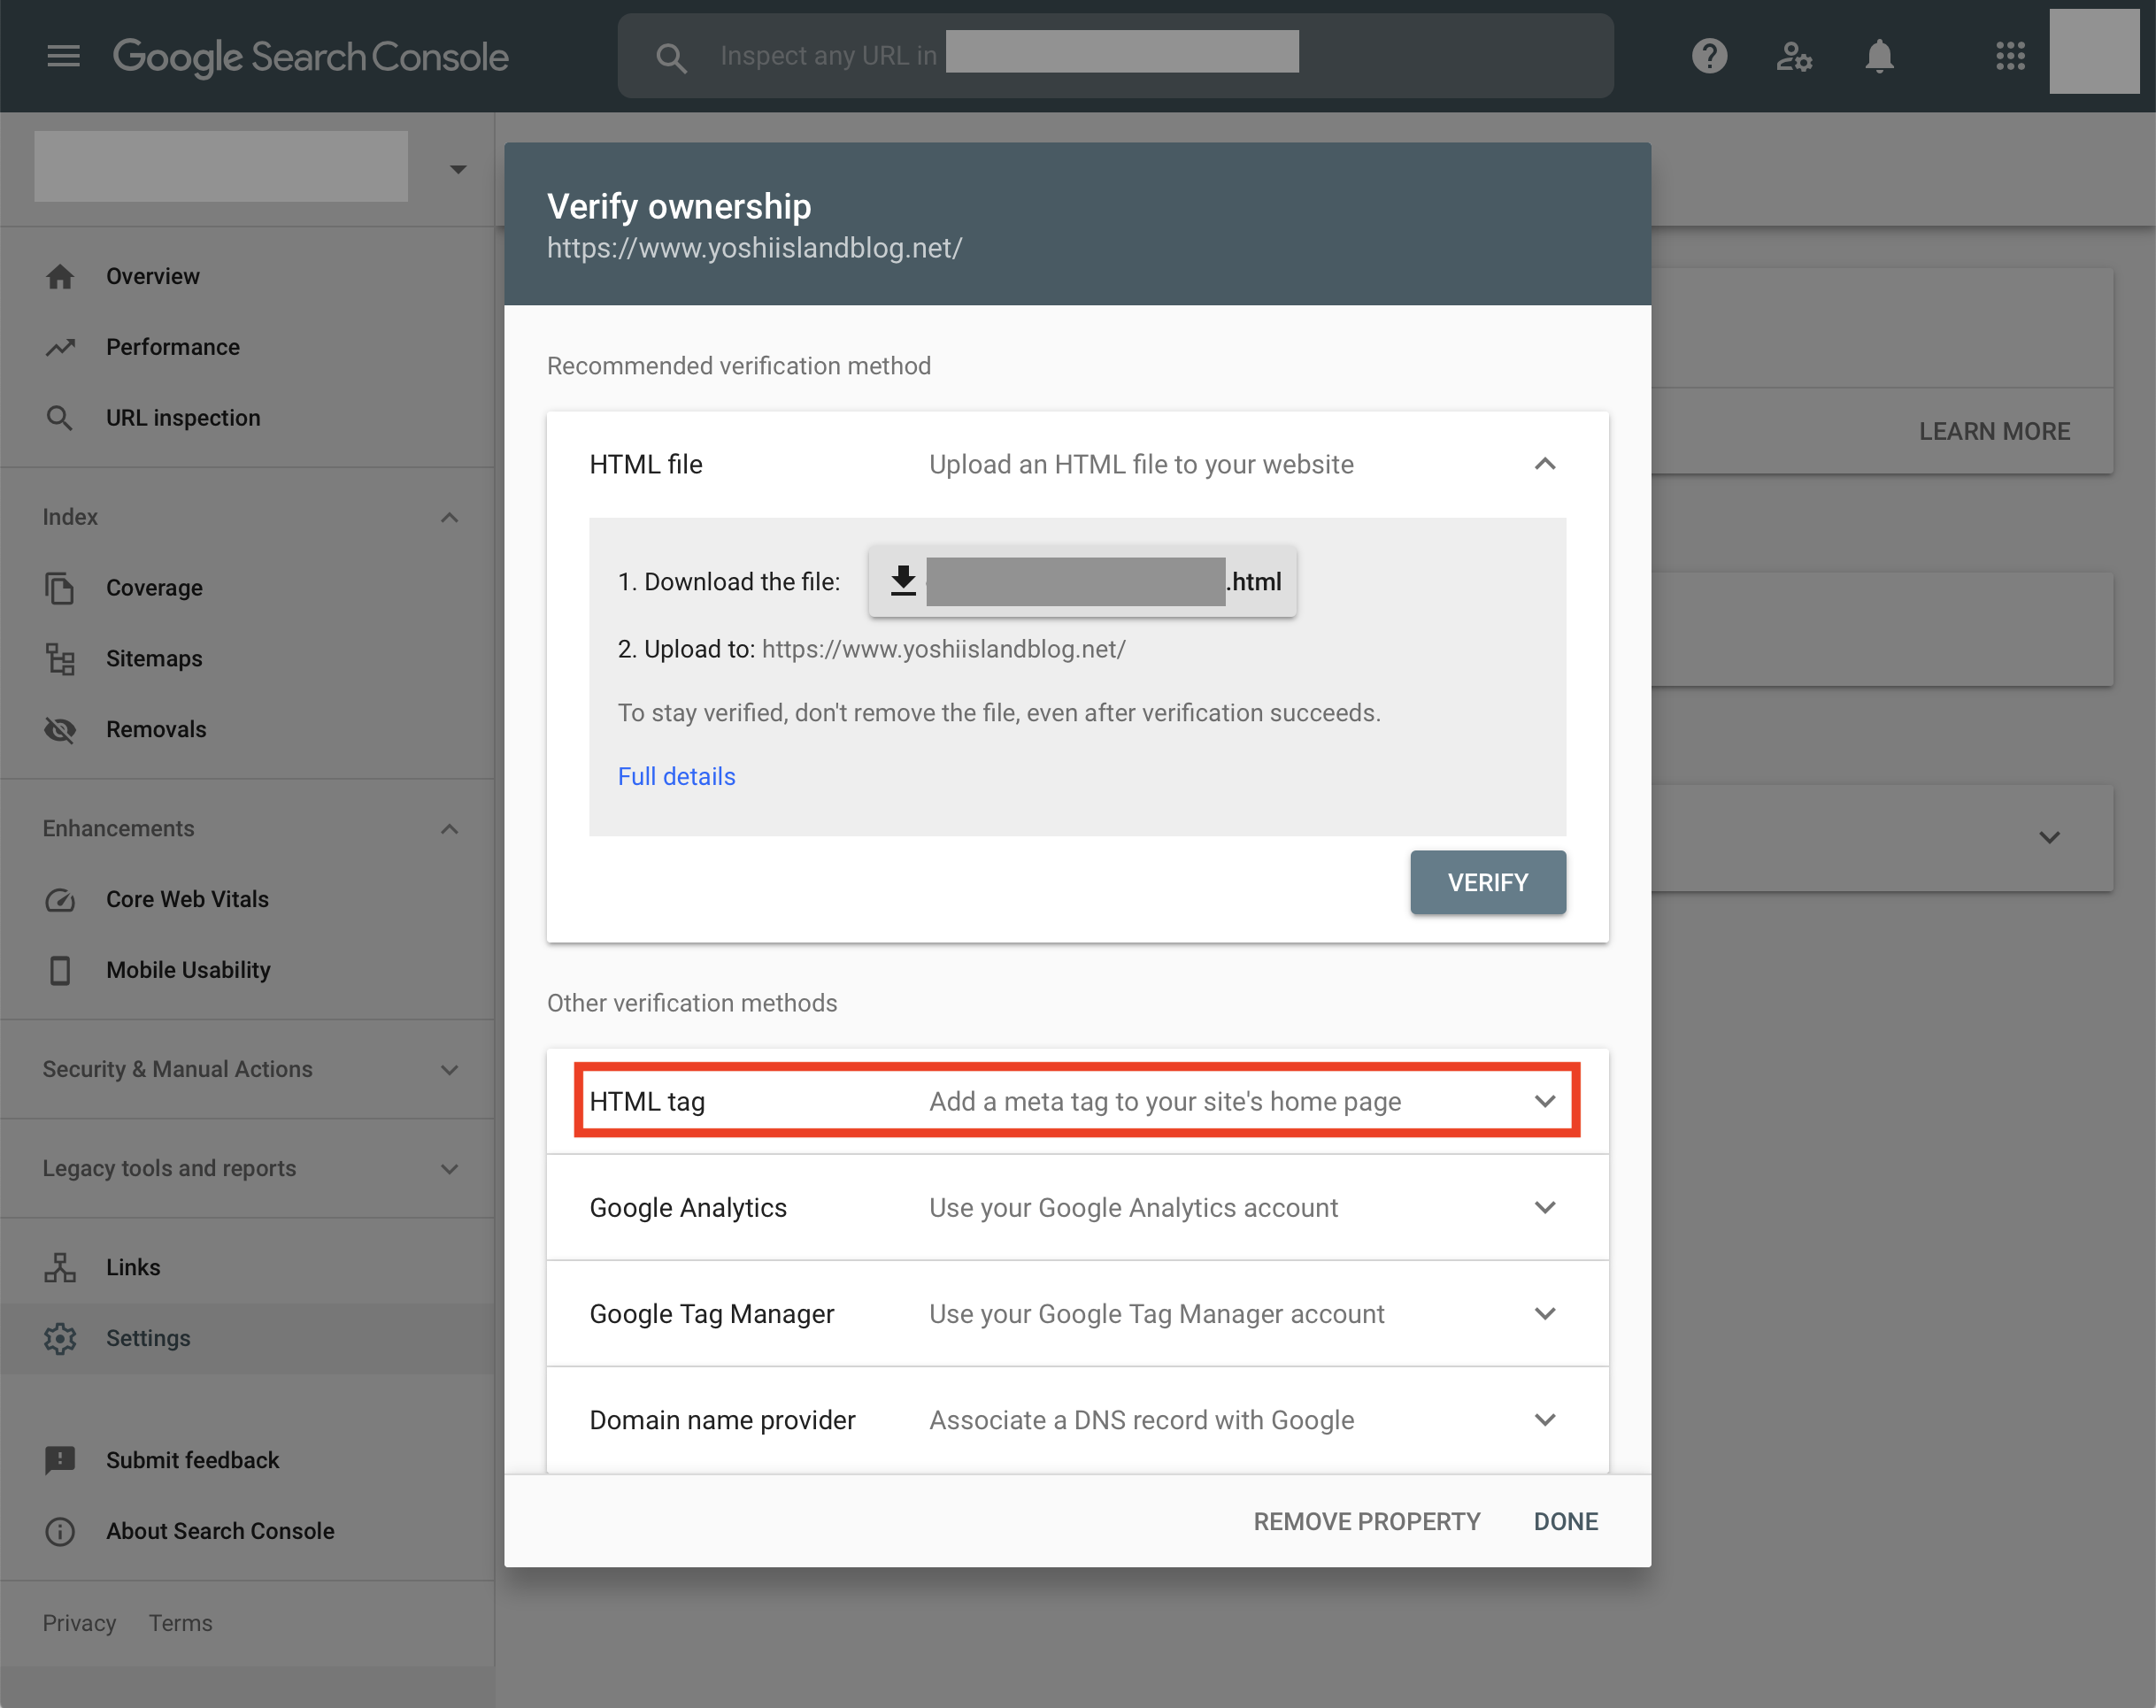
Task: Click the VERIFY button
Action: (x=1488, y=883)
